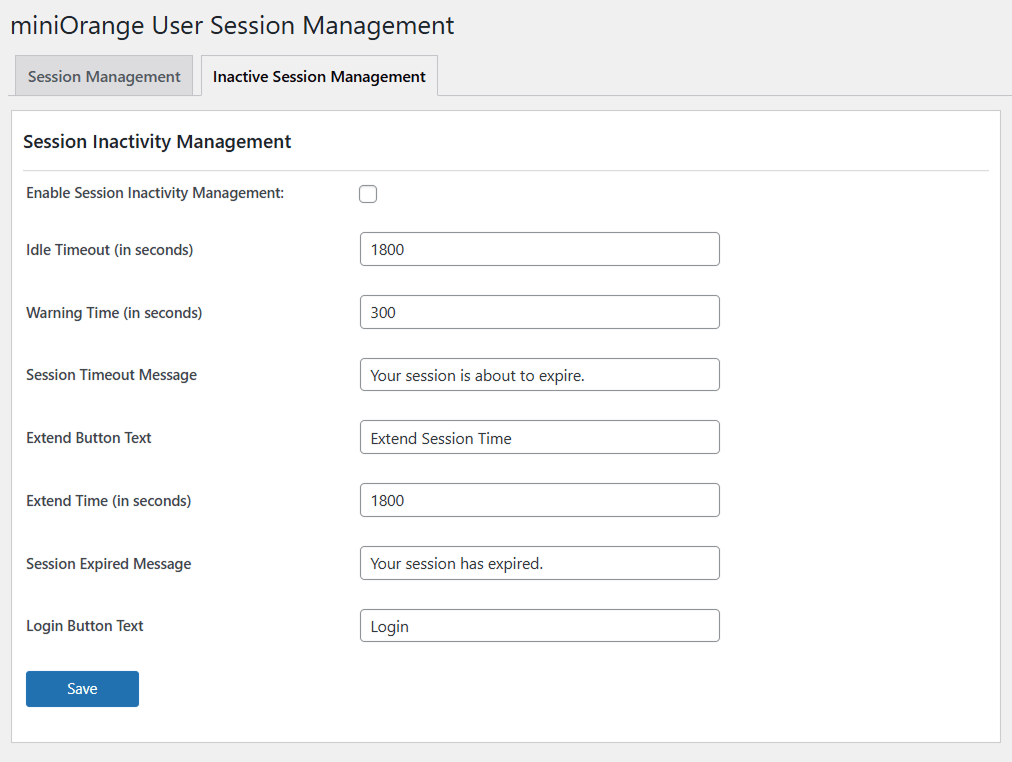Click the Extend Time seconds field

540,500
